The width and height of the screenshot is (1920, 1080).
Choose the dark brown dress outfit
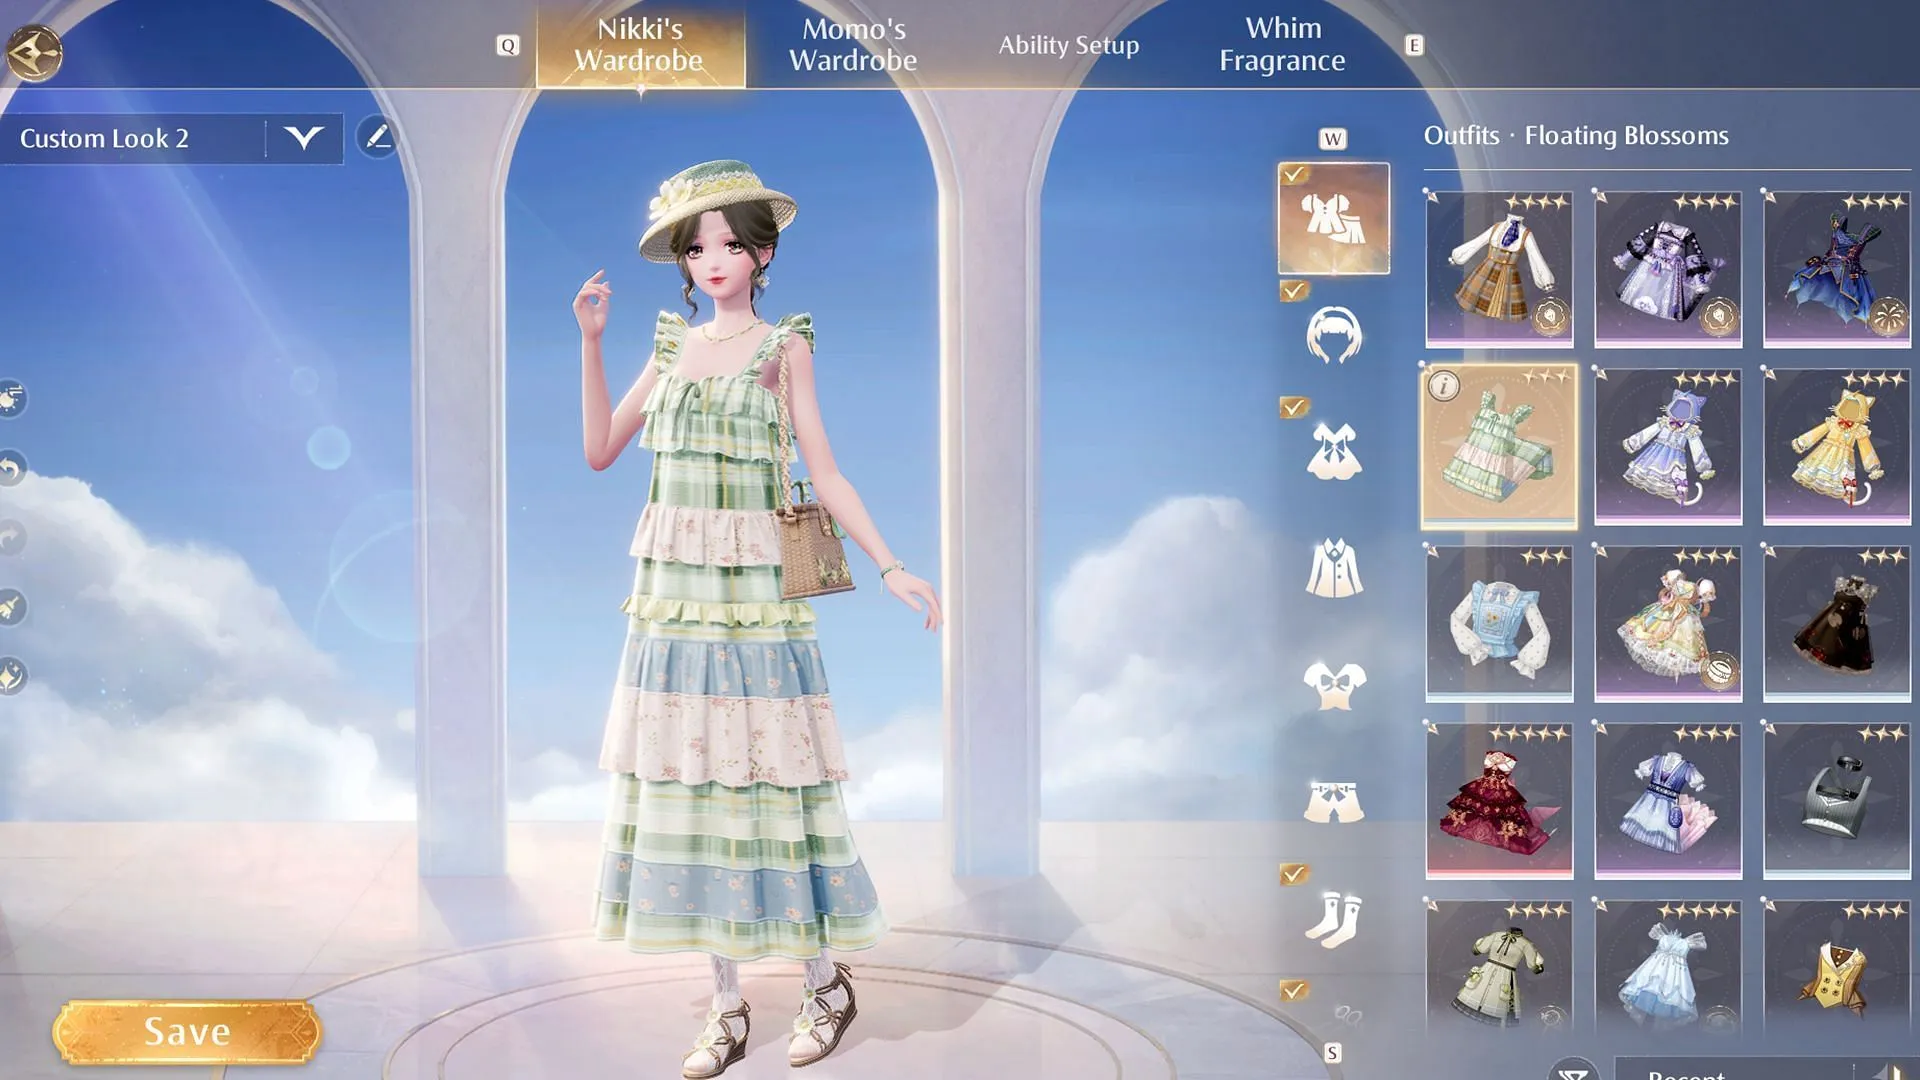click(x=1837, y=624)
